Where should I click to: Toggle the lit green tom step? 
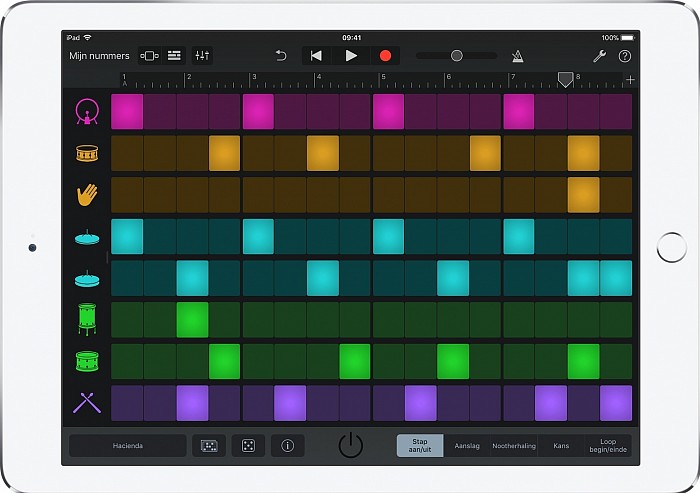192,319
